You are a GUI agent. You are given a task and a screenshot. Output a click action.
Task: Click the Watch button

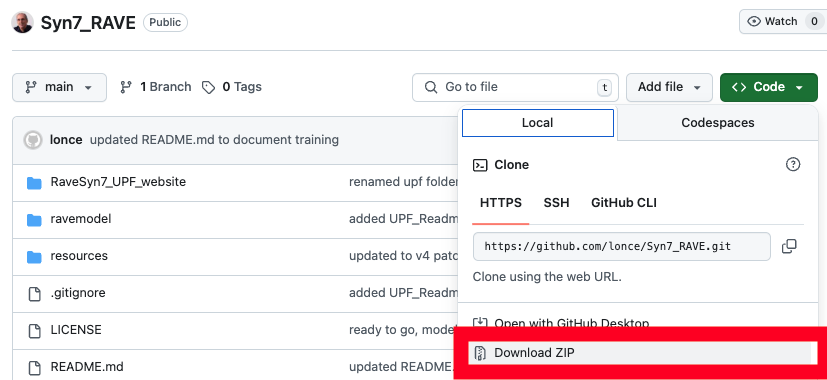tap(783, 22)
